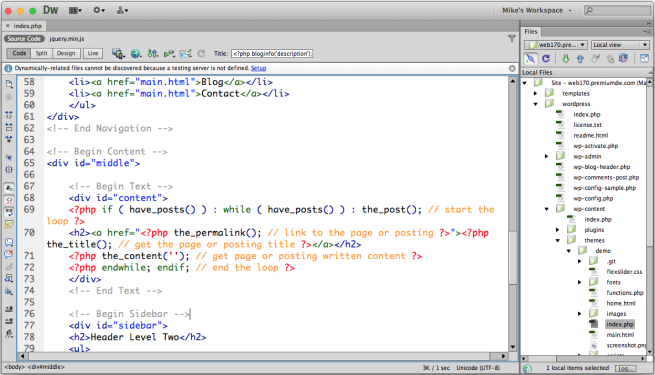The image size is (655, 375).
Task: Switch to Code view
Action: click(x=19, y=53)
